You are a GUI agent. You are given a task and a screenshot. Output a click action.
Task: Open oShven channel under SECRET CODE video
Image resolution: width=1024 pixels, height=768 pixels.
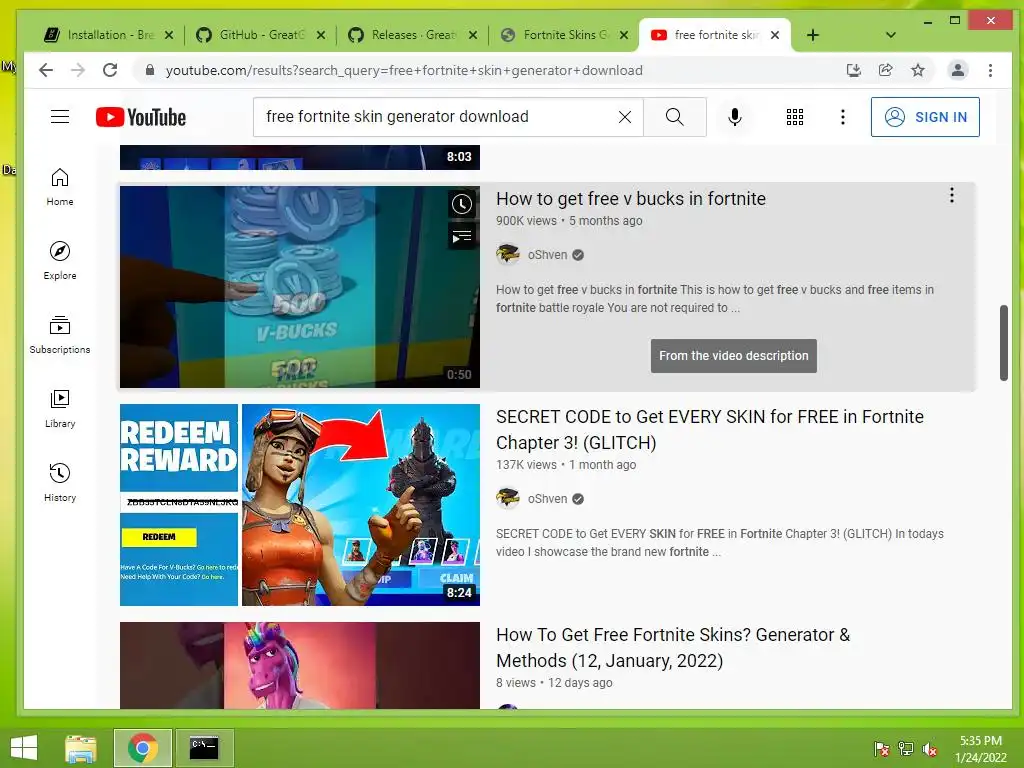(x=547, y=499)
